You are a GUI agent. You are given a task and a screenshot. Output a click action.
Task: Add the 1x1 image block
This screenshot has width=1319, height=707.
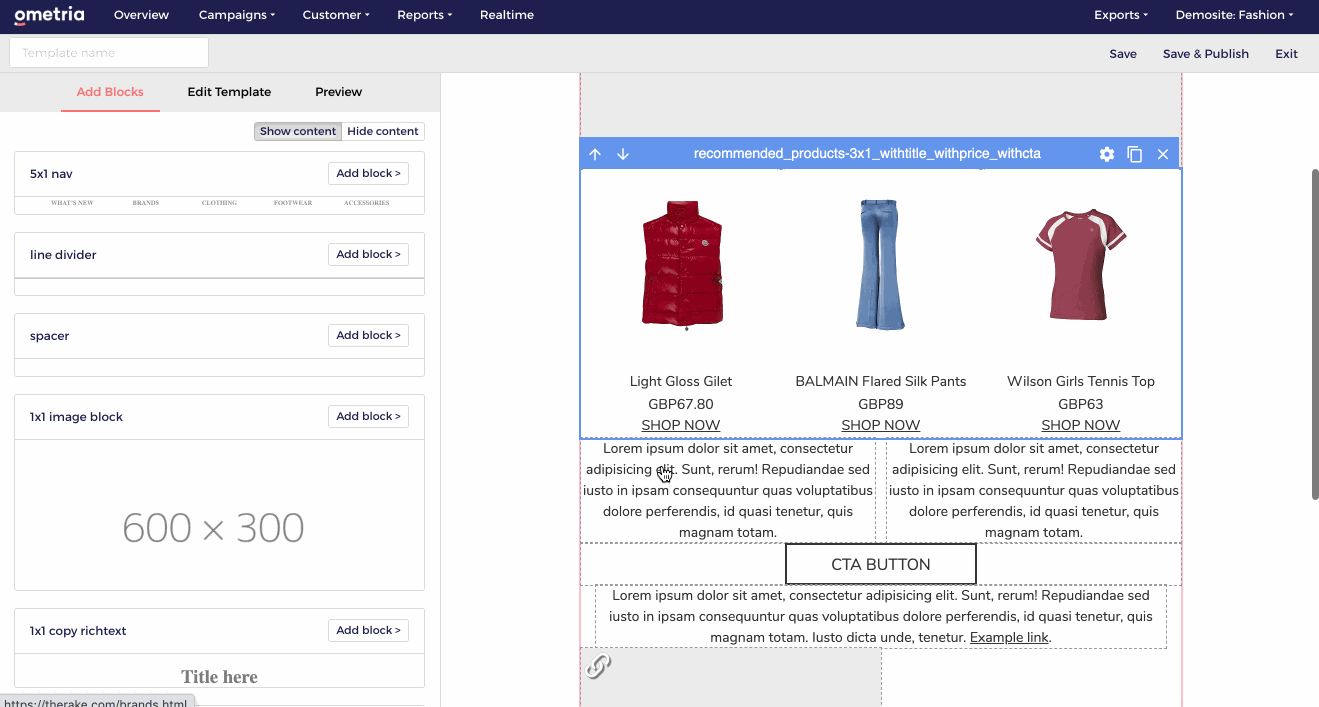[368, 416]
